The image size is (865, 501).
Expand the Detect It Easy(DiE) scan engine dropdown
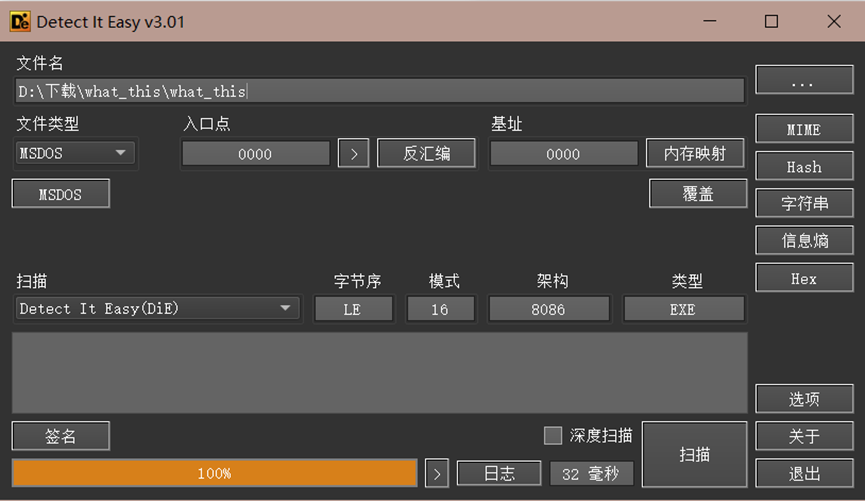pyautogui.click(x=157, y=308)
